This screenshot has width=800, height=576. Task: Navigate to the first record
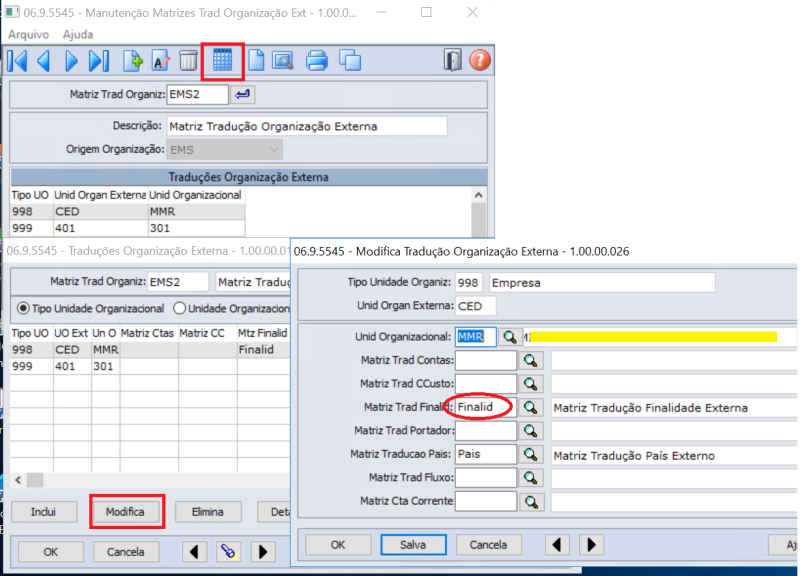click(17, 60)
